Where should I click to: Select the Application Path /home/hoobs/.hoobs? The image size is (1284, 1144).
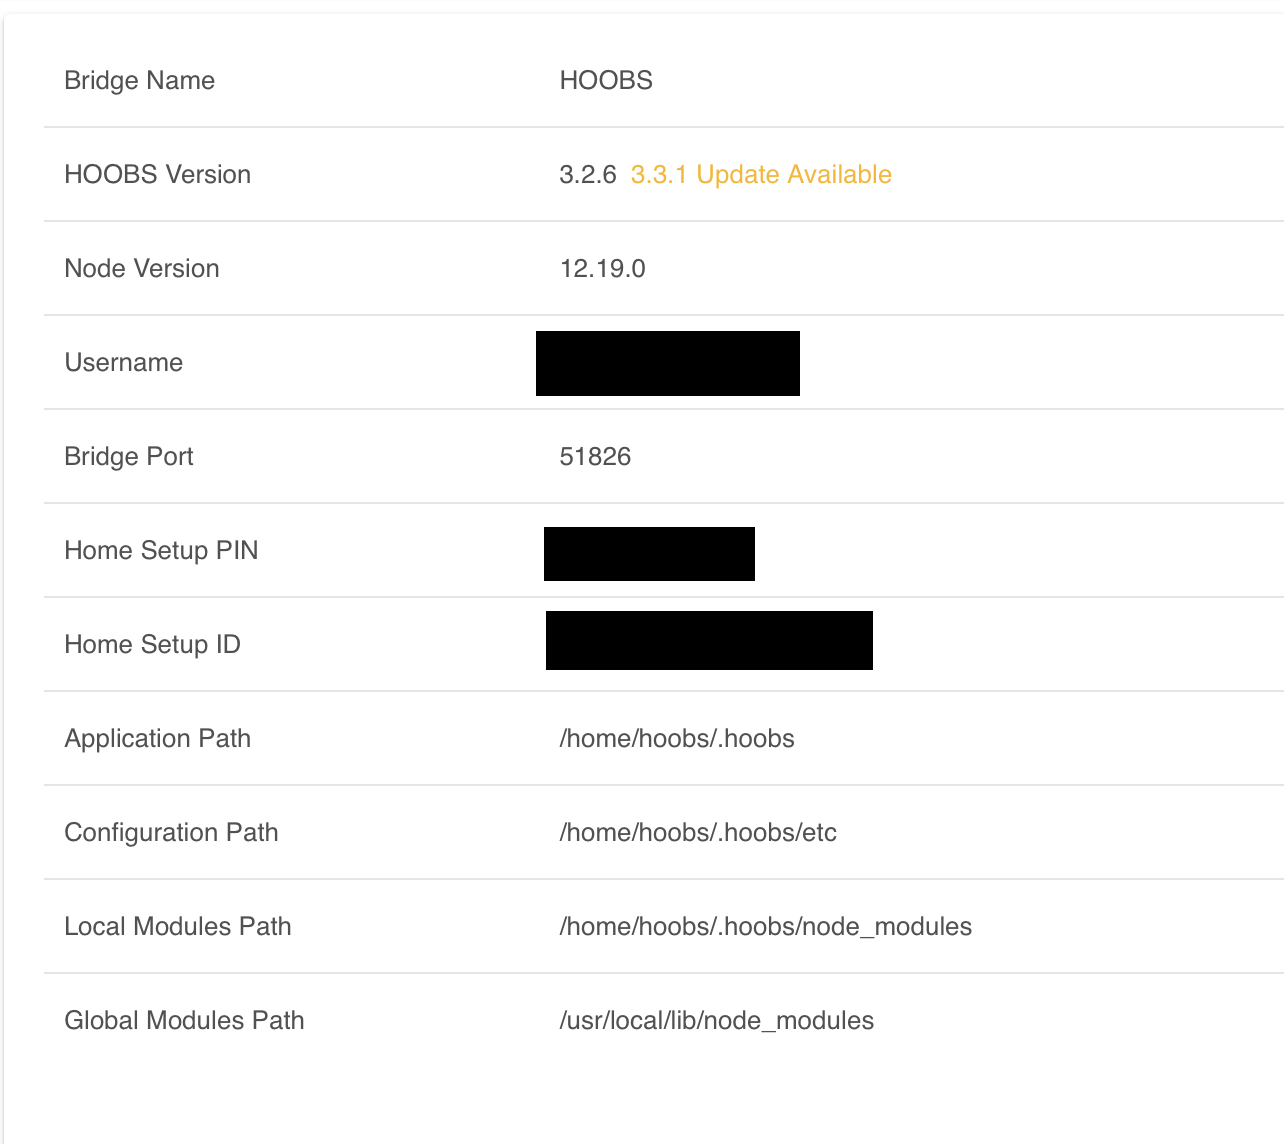point(676,738)
